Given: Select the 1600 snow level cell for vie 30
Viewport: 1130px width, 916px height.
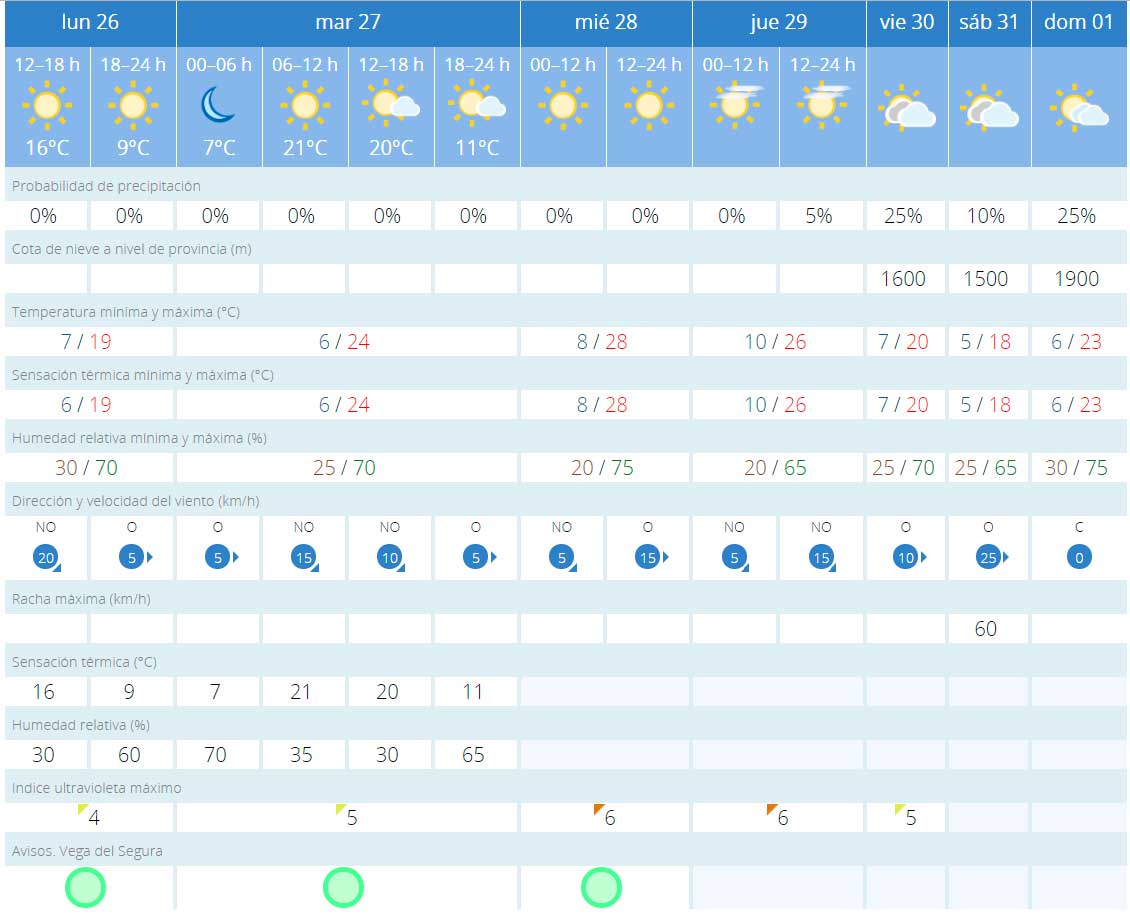Looking at the screenshot, I should [903, 279].
